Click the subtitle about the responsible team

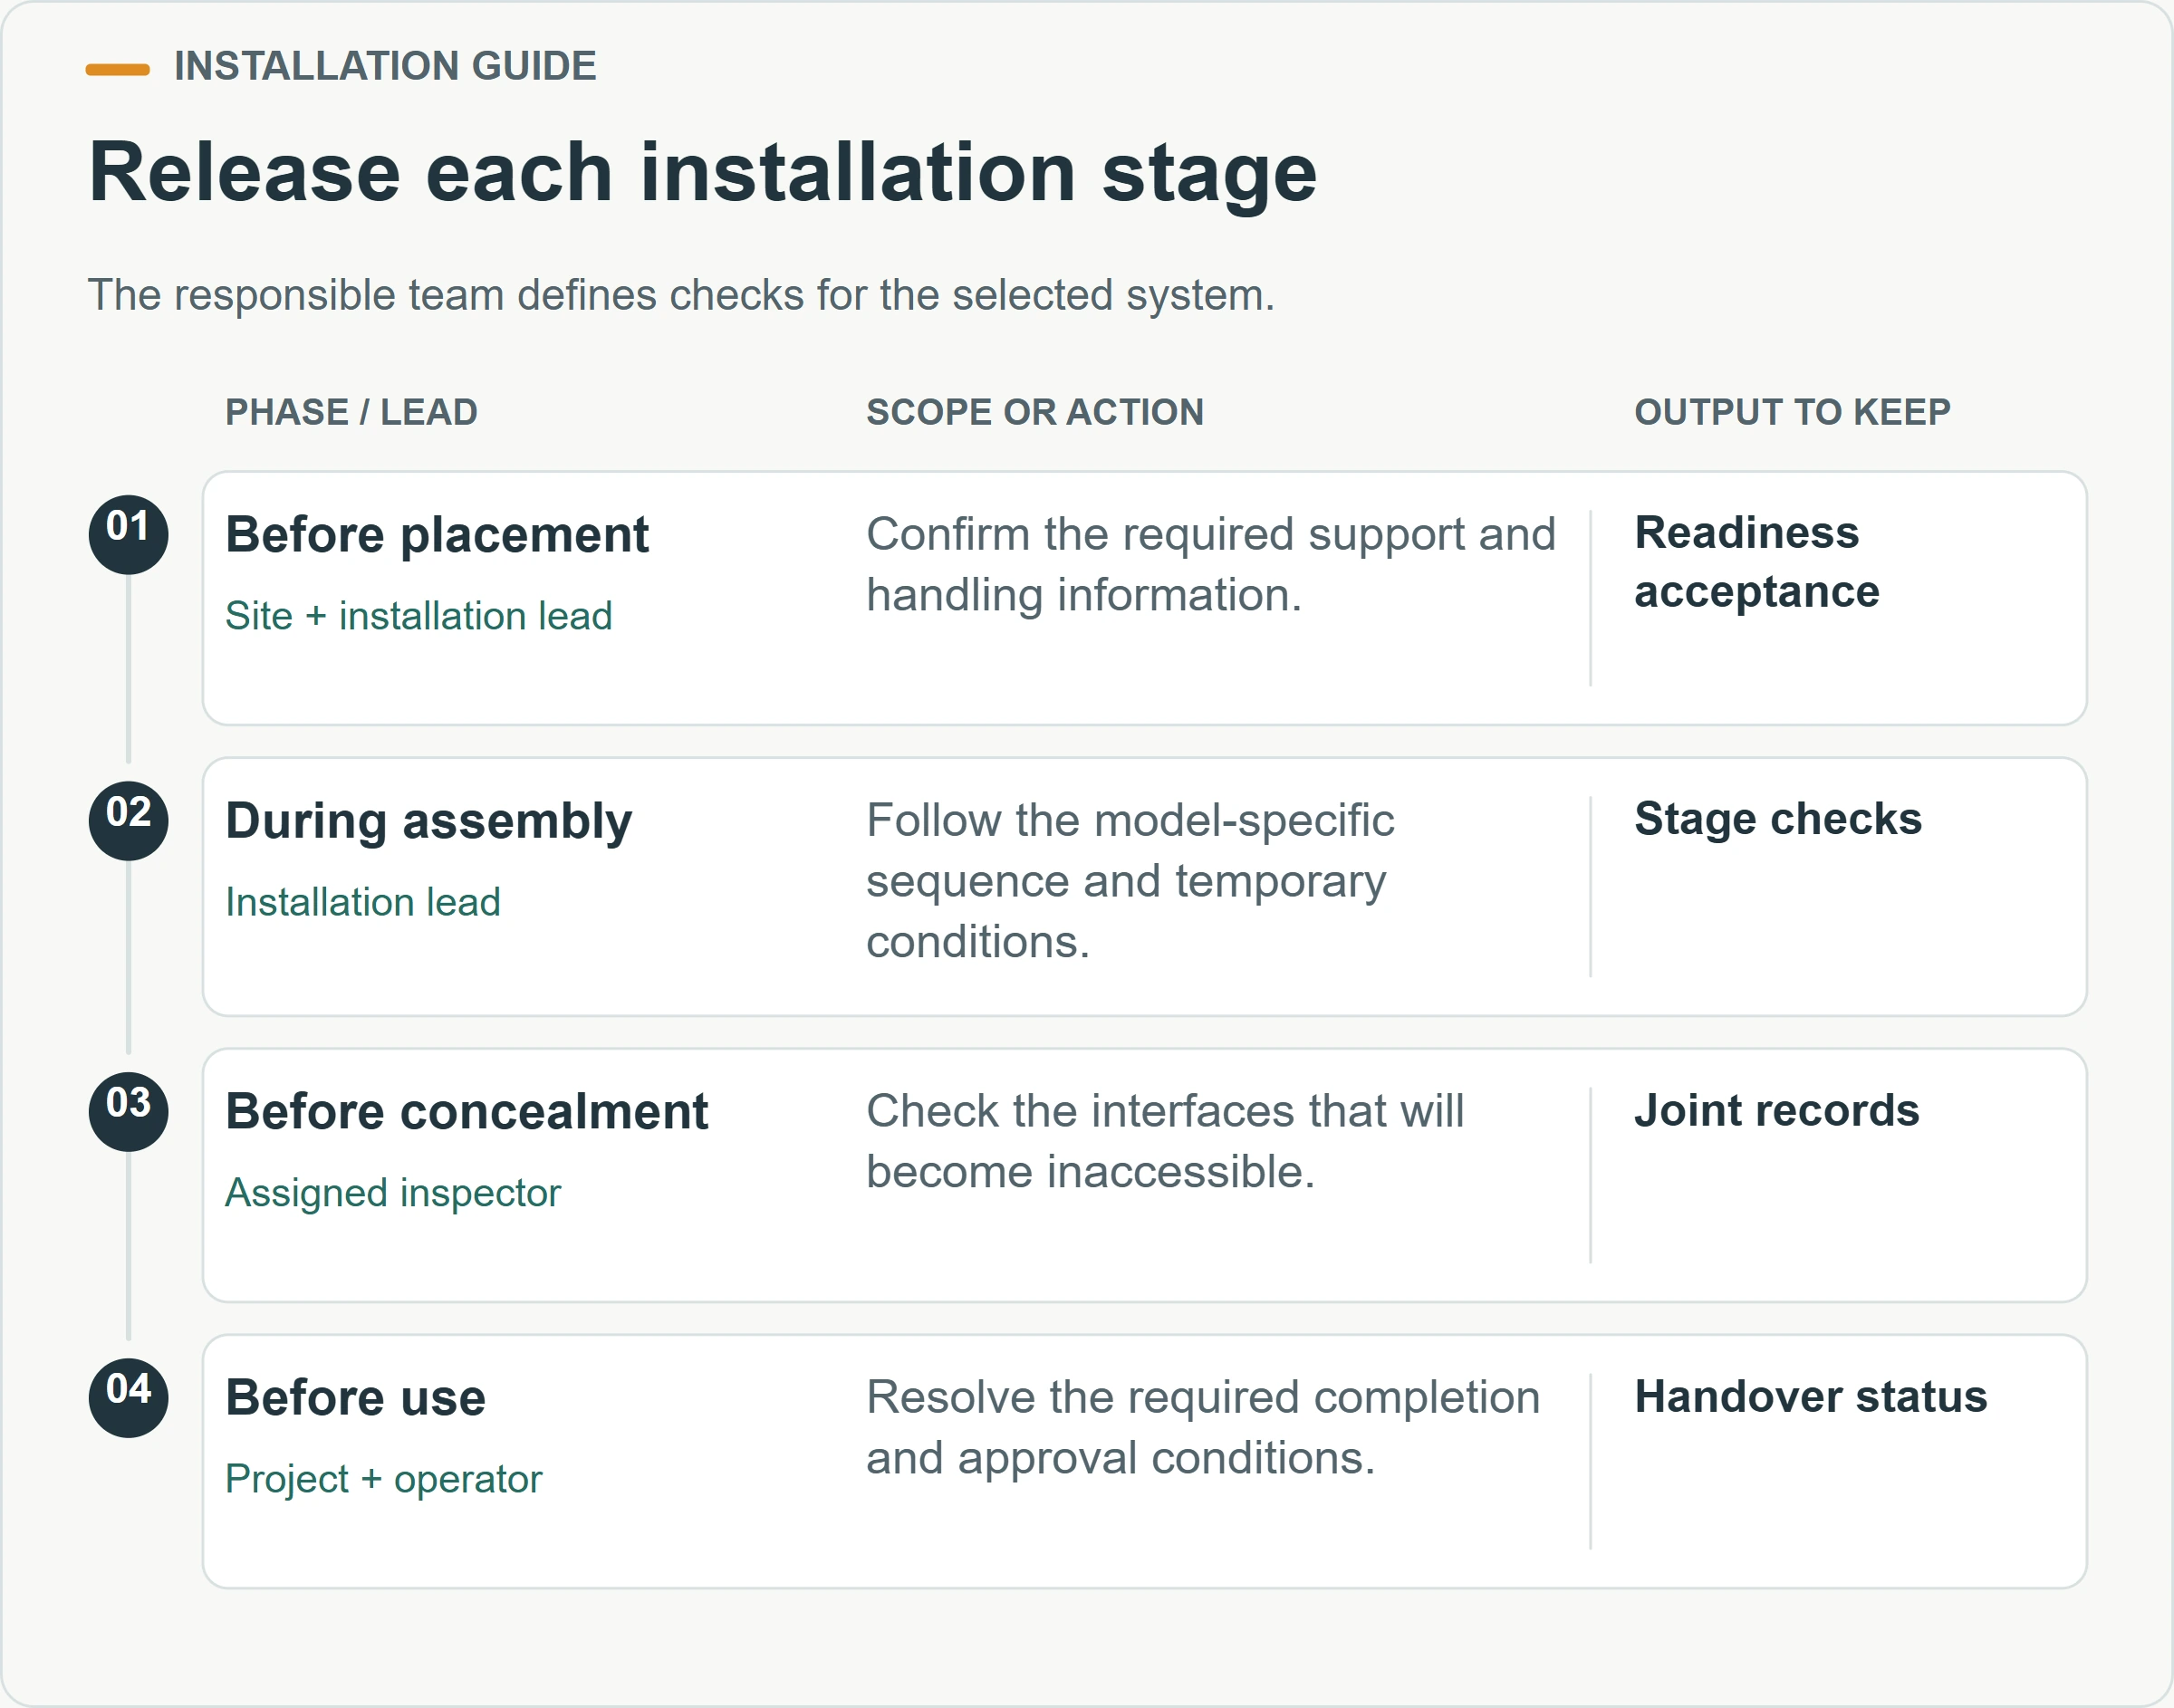681,295
